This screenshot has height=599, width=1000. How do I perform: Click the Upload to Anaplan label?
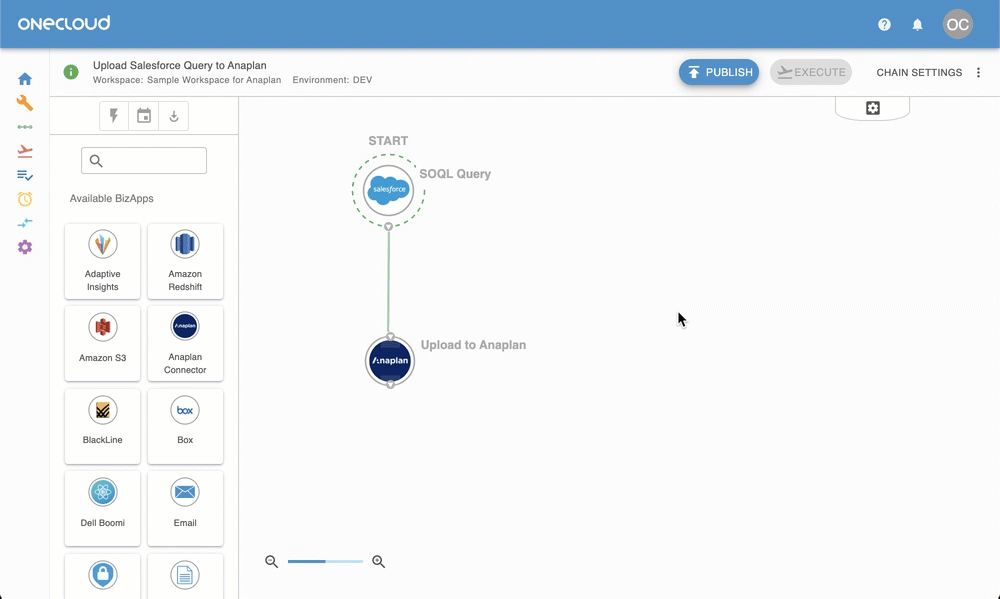click(473, 344)
